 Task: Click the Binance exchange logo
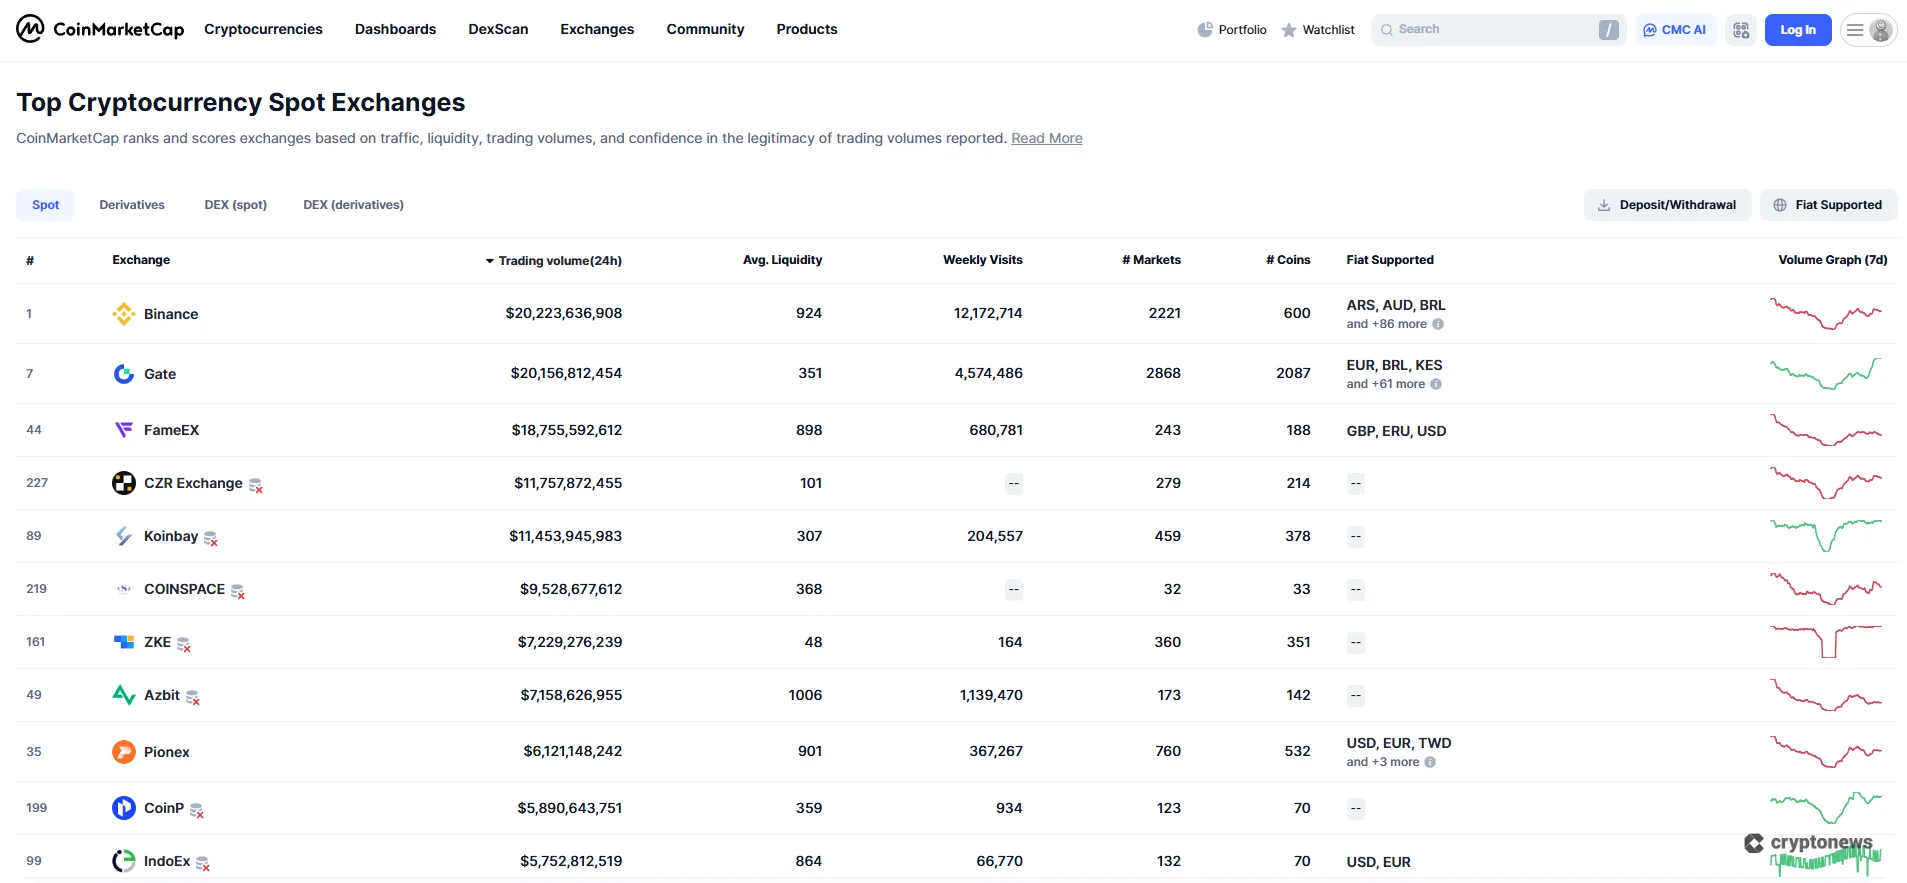point(124,314)
